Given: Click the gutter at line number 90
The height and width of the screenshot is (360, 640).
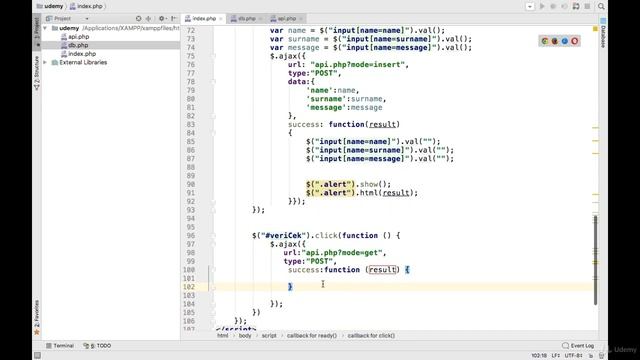Looking at the screenshot, I should click(x=190, y=184).
